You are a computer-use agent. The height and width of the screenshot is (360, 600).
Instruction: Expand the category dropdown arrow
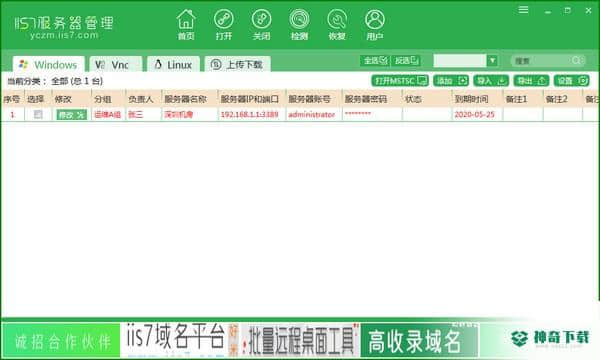point(492,60)
